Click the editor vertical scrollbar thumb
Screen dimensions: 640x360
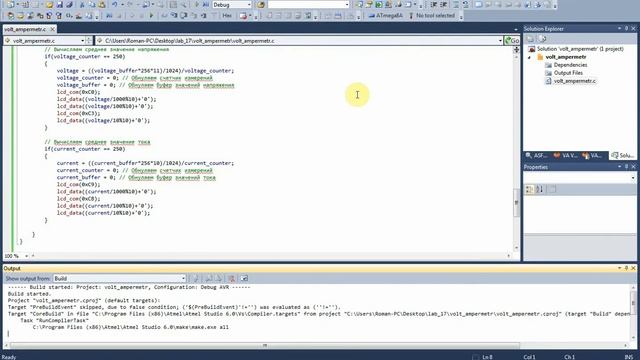(x=516, y=203)
